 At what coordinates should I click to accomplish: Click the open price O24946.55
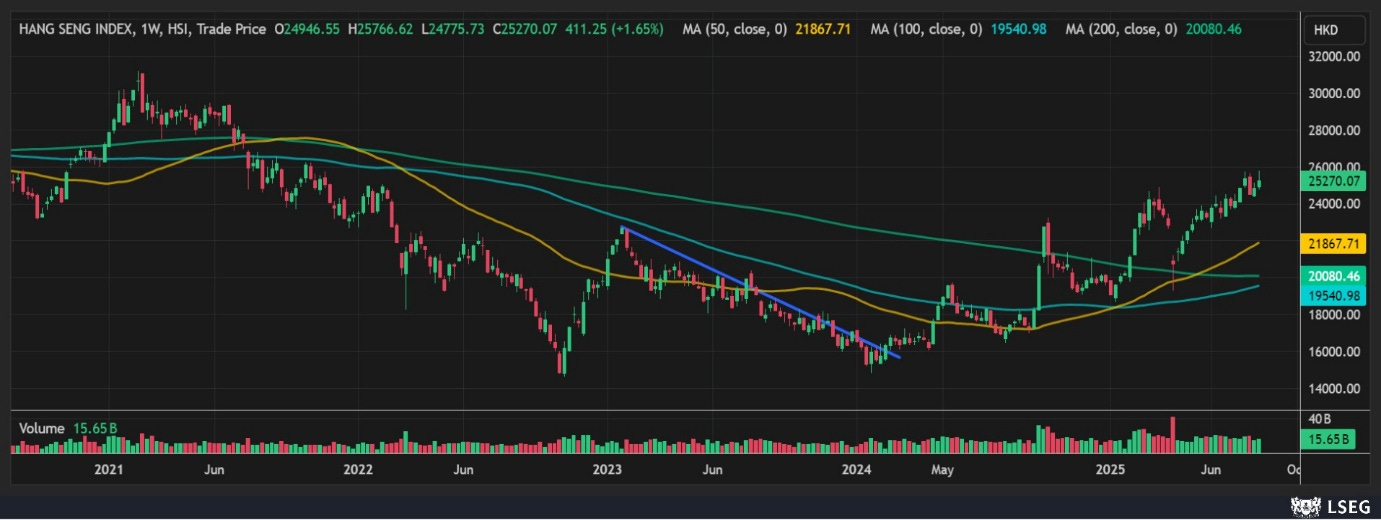tap(306, 30)
